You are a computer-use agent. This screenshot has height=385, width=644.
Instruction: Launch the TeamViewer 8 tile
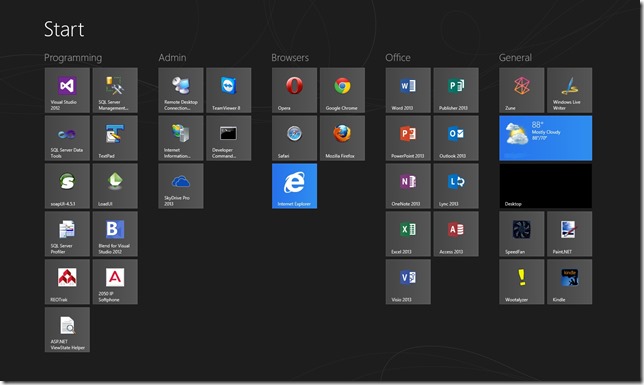(x=229, y=90)
